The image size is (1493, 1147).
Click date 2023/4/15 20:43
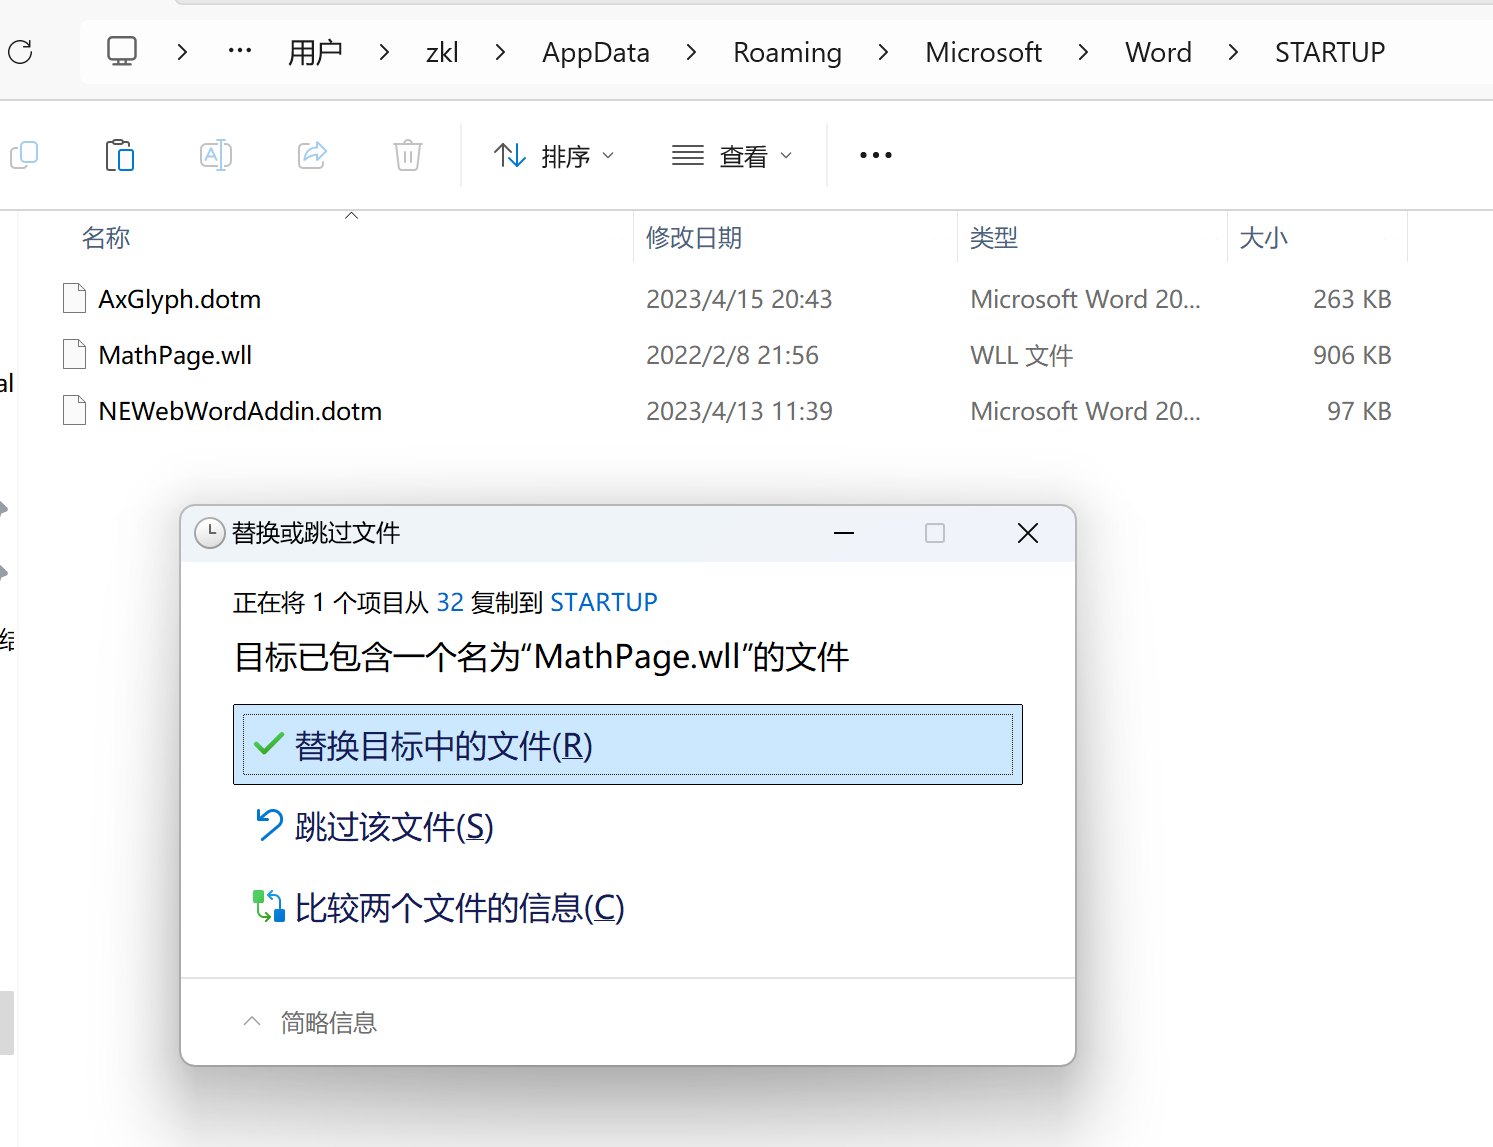tap(739, 299)
